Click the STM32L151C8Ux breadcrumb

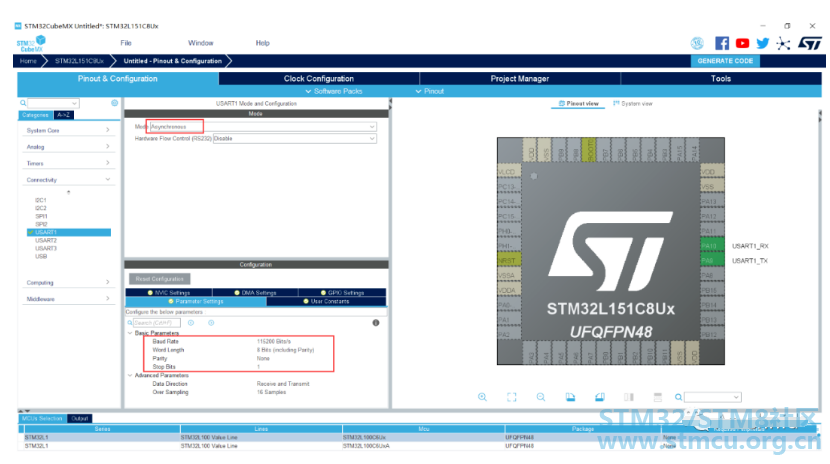(79, 61)
